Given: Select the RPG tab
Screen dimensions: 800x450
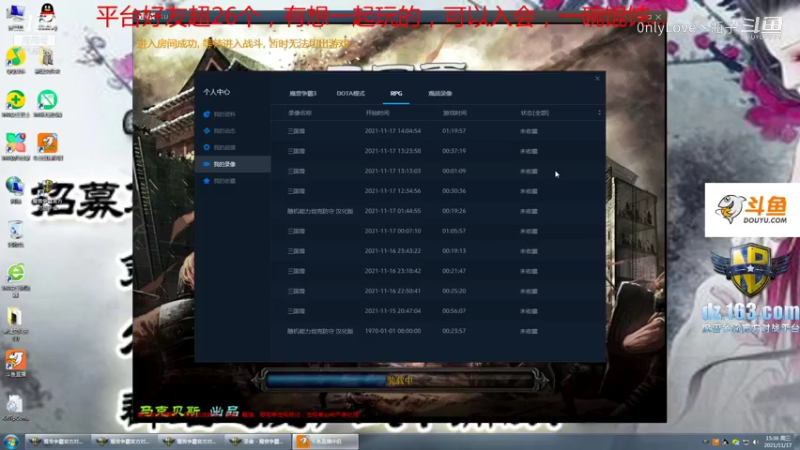Looking at the screenshot, I should [x=396, y=93].
